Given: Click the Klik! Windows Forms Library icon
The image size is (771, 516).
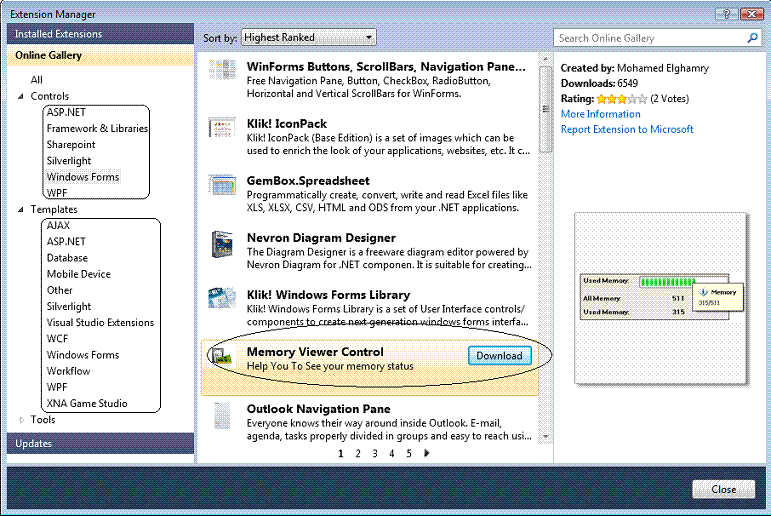Looking at the screenshot, I should pyautogui.click(x=222, y=298).
